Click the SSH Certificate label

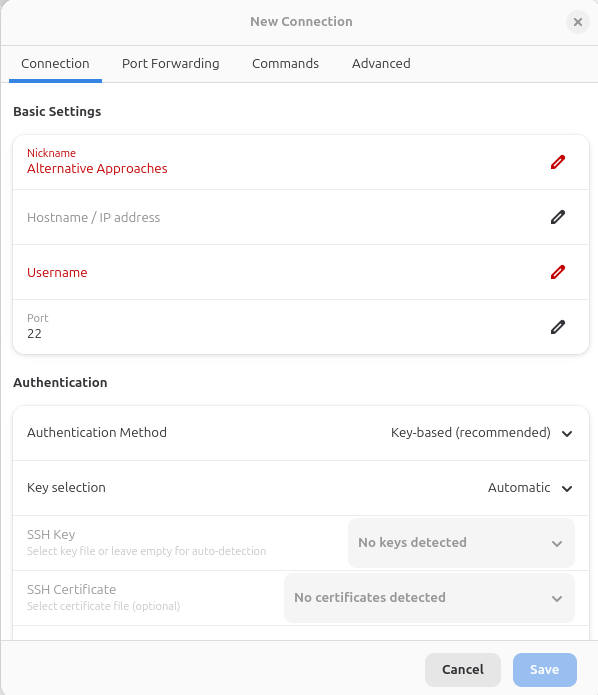coord(71,590)
